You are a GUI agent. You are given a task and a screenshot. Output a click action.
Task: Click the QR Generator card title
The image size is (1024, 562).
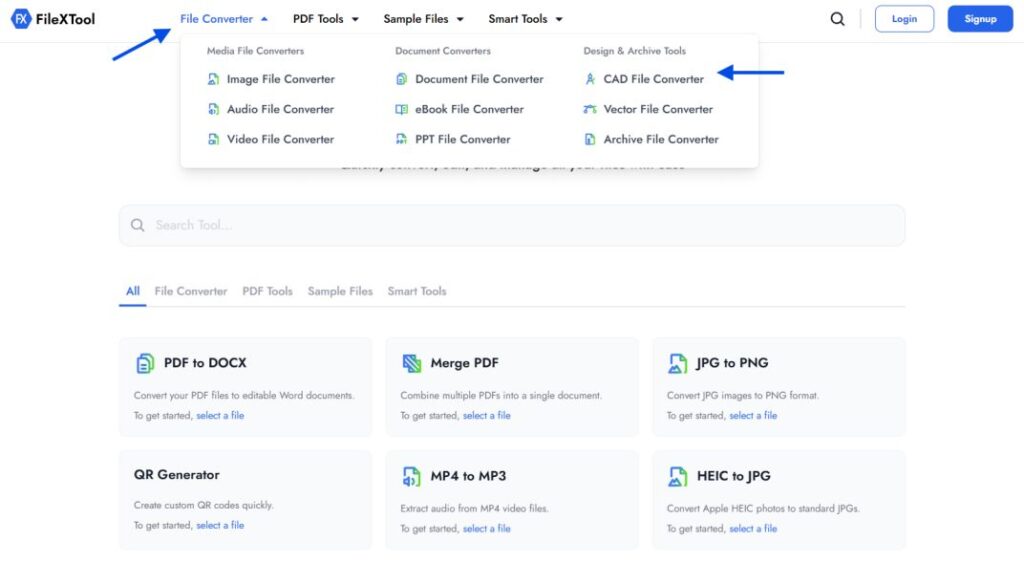tap(176, 475)
